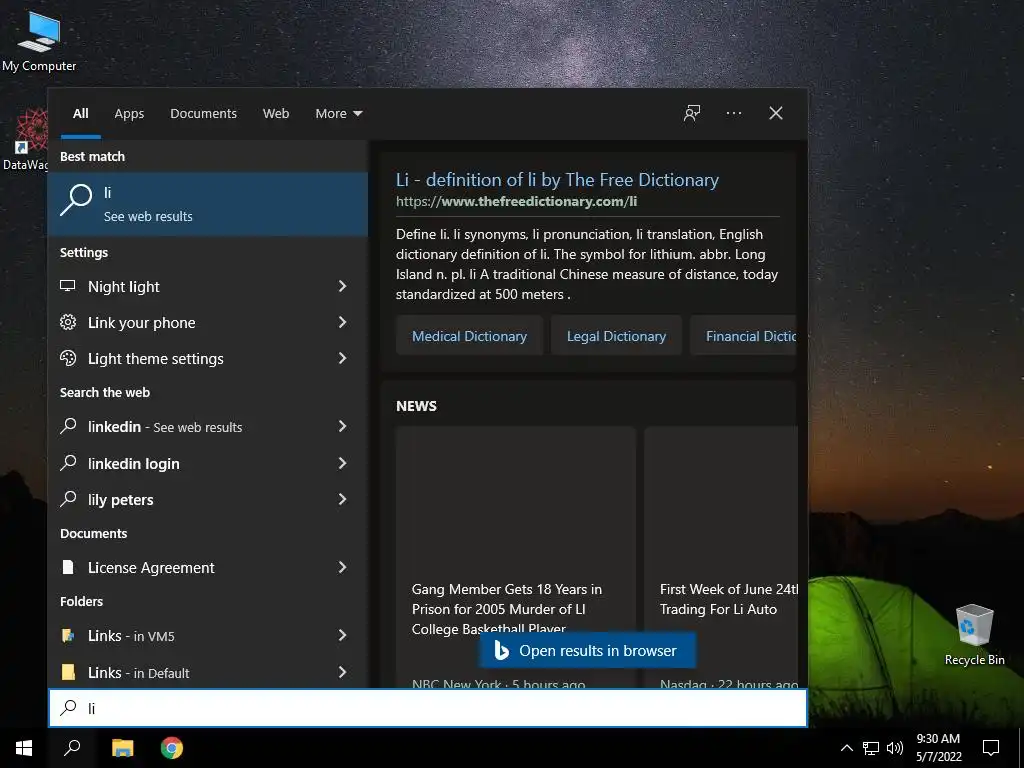Click the folder icon for Links in Default
This screenshot has height=768, width=1024.
point(68,672)
